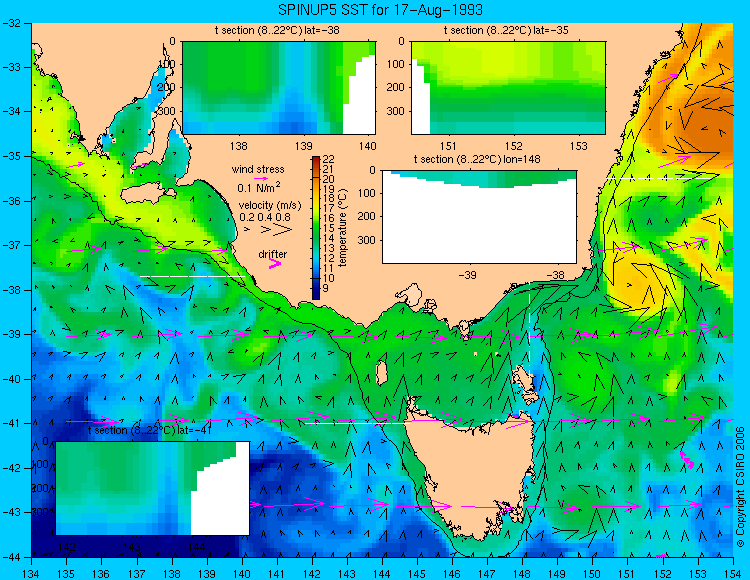
Task: Open the lat=-38 temperature section inset
Action: pyautogui.click(x=279, y=88)
